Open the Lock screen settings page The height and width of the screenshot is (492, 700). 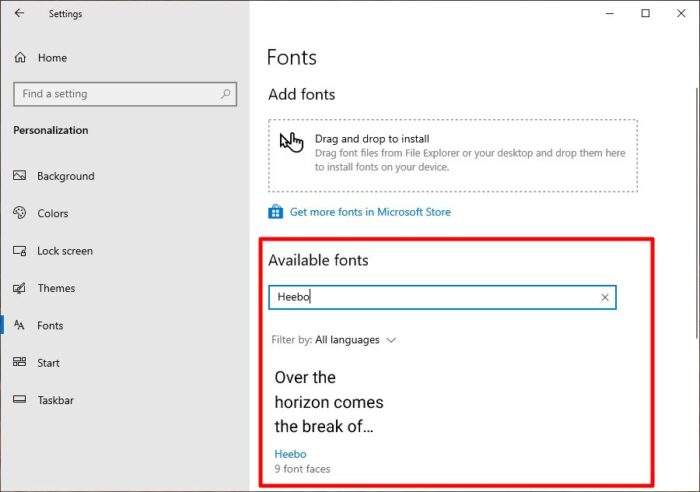[65, 251]
